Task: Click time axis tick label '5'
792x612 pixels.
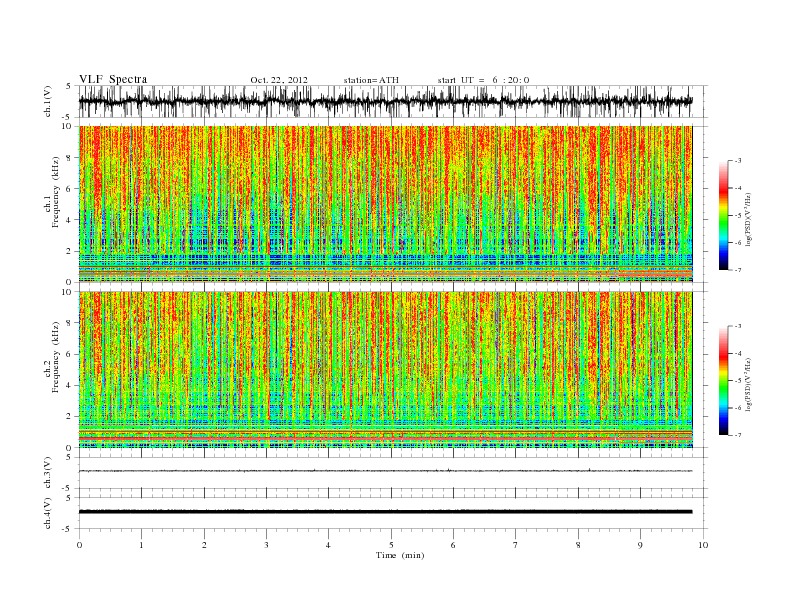Action: (391, 545)
